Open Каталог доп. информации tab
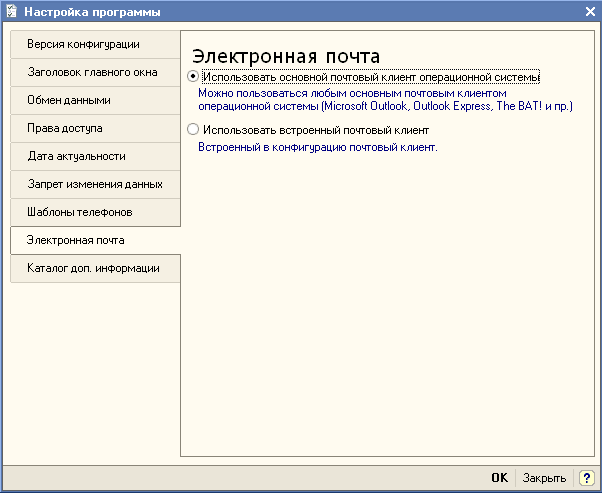The width and height of the screenshot is (602, 493). [x=95, y=269]
